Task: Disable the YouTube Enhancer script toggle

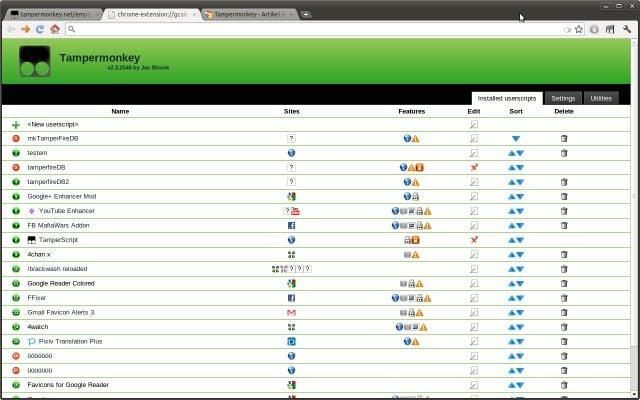Action: pos(16,211)
